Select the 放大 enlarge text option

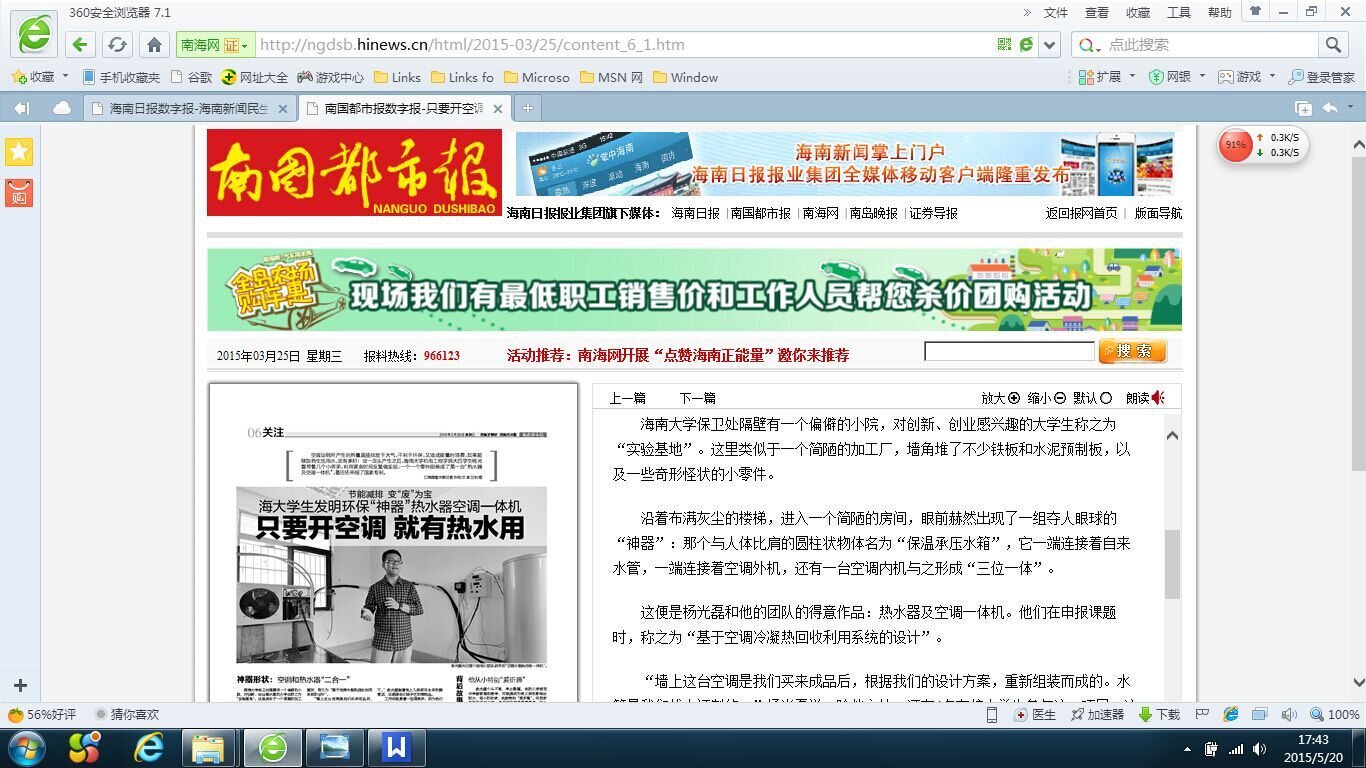1000,398
